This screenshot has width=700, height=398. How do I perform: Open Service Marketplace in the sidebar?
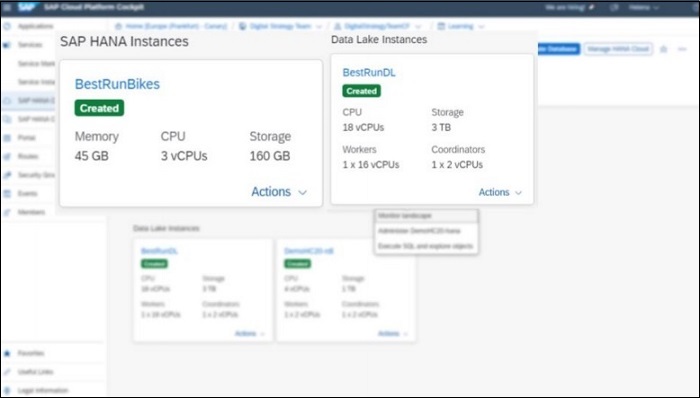(x=36, y=64)
